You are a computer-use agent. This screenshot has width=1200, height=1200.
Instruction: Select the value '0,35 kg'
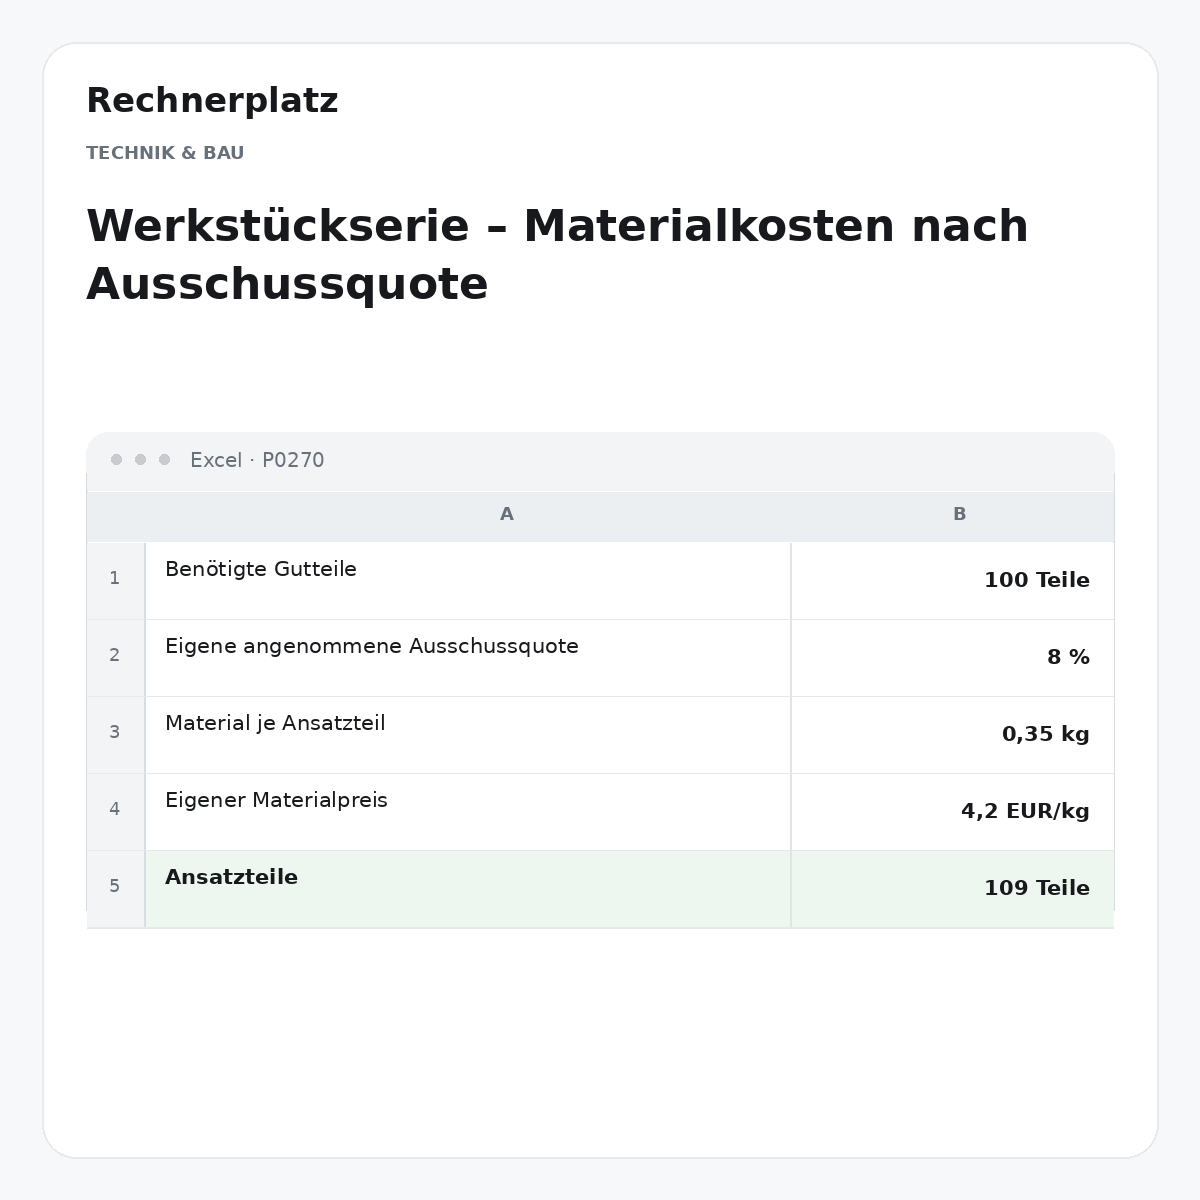pos(1046,735)
